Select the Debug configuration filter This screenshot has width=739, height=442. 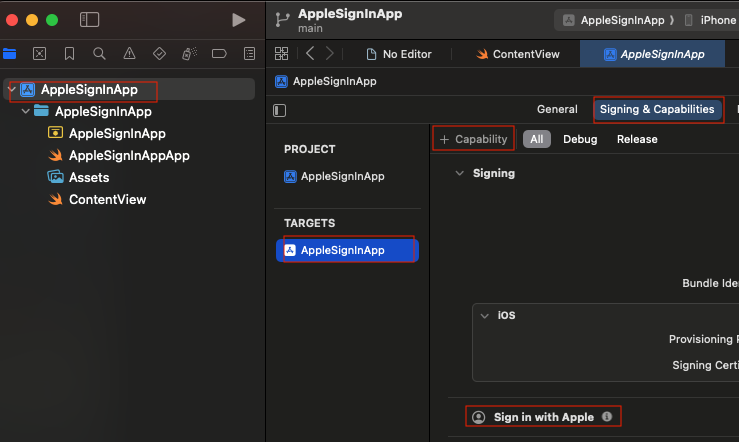580,139
